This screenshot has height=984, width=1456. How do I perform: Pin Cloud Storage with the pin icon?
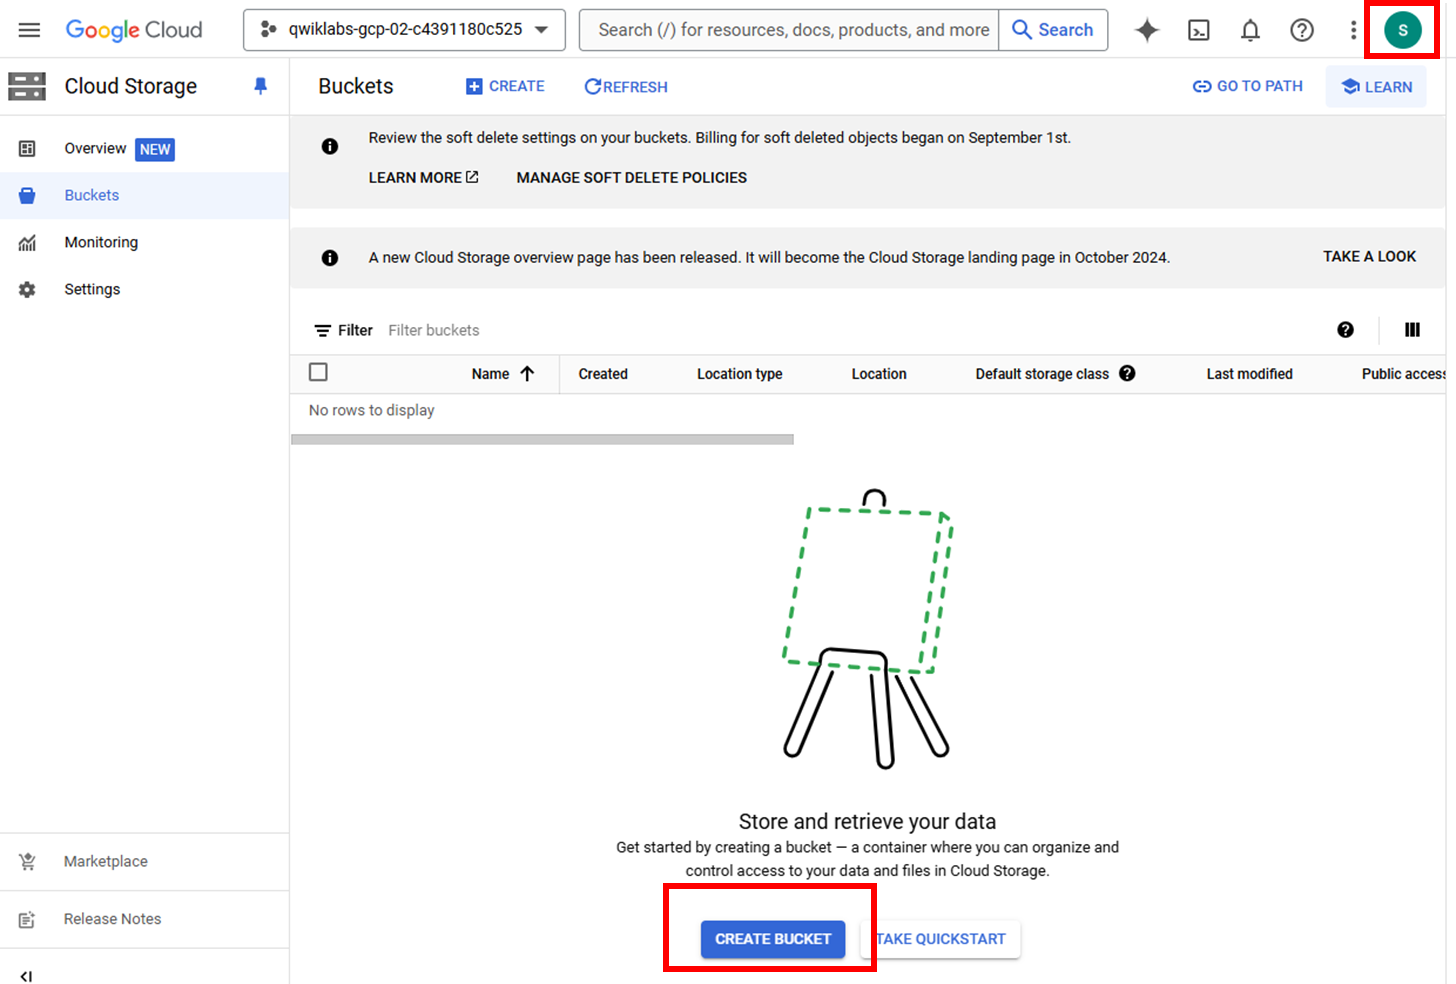[x=261, y=86]
